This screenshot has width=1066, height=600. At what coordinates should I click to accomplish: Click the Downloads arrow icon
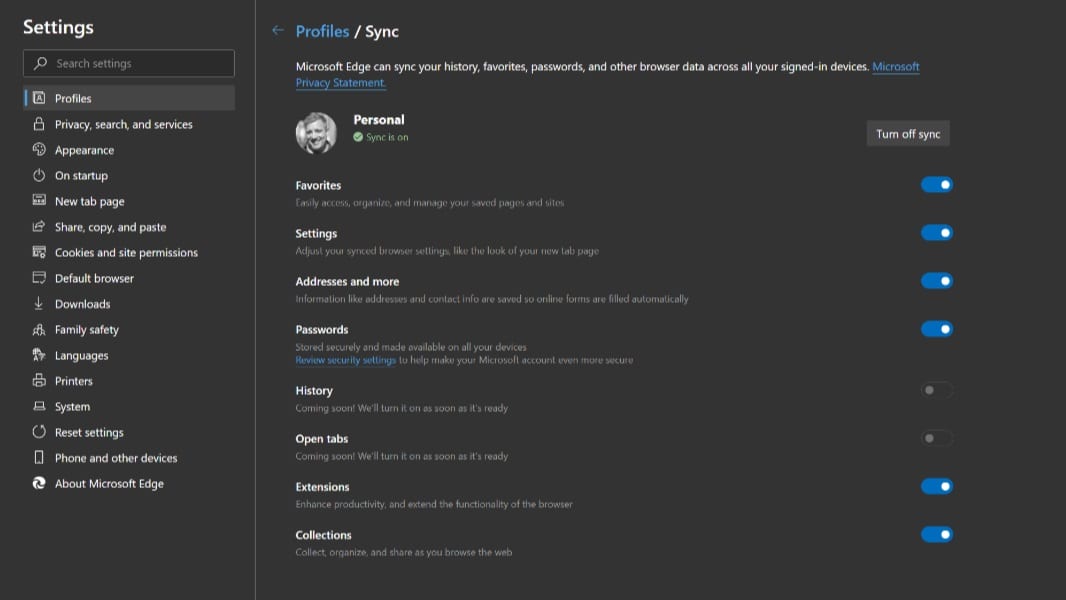click(39, 304)
